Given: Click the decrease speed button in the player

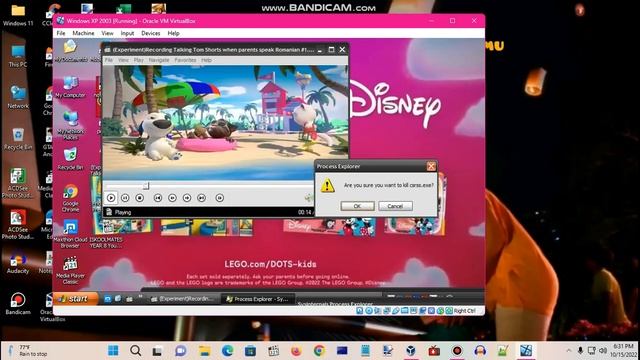Looking at the screenshot, I should [172, 198].
